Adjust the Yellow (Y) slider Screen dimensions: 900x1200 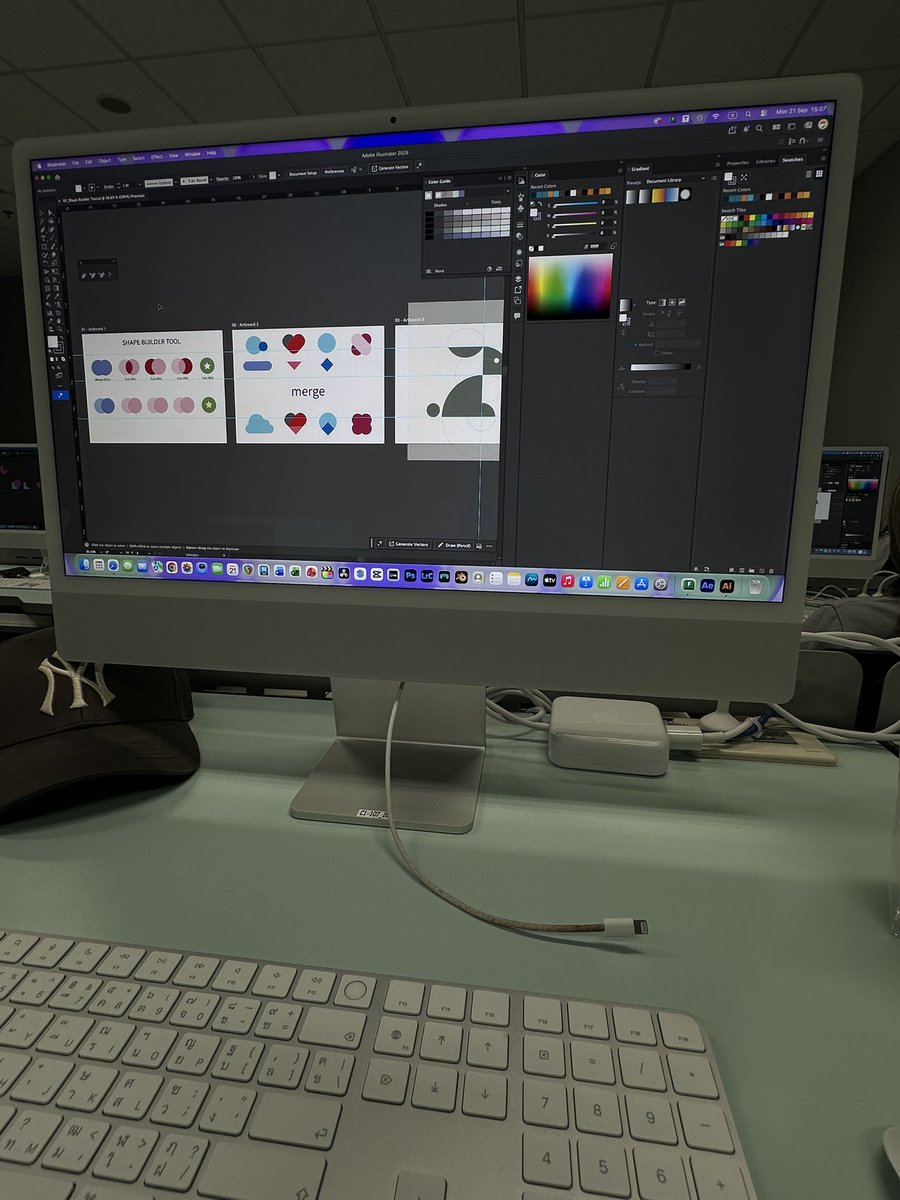575,223
